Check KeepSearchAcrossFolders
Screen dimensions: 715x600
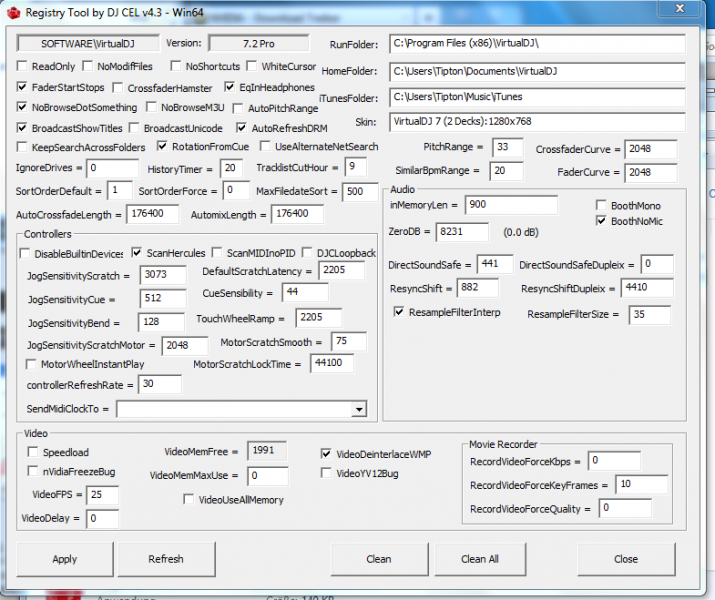(21, 147)
